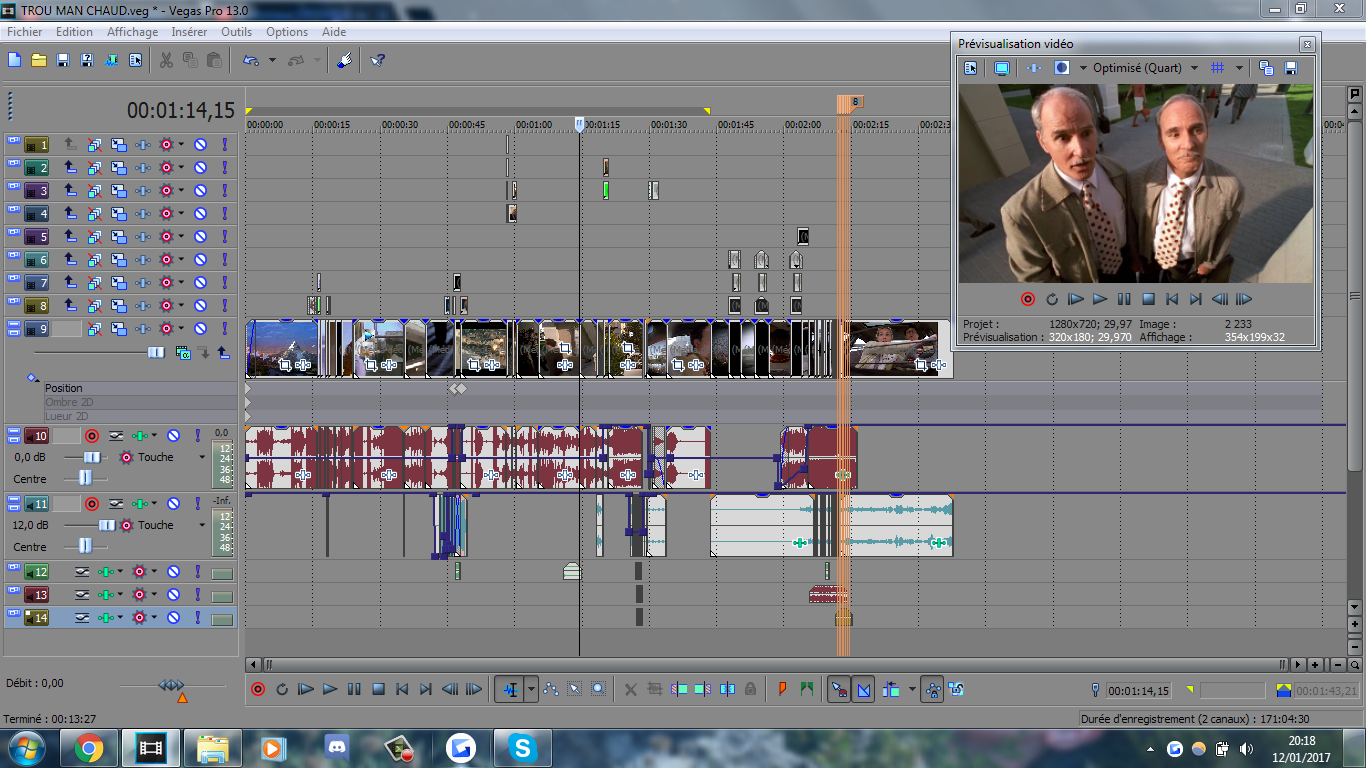This screenshot has width=1366, height=768.
Task: Open the Insérer menu
Action: click(189, 32)
